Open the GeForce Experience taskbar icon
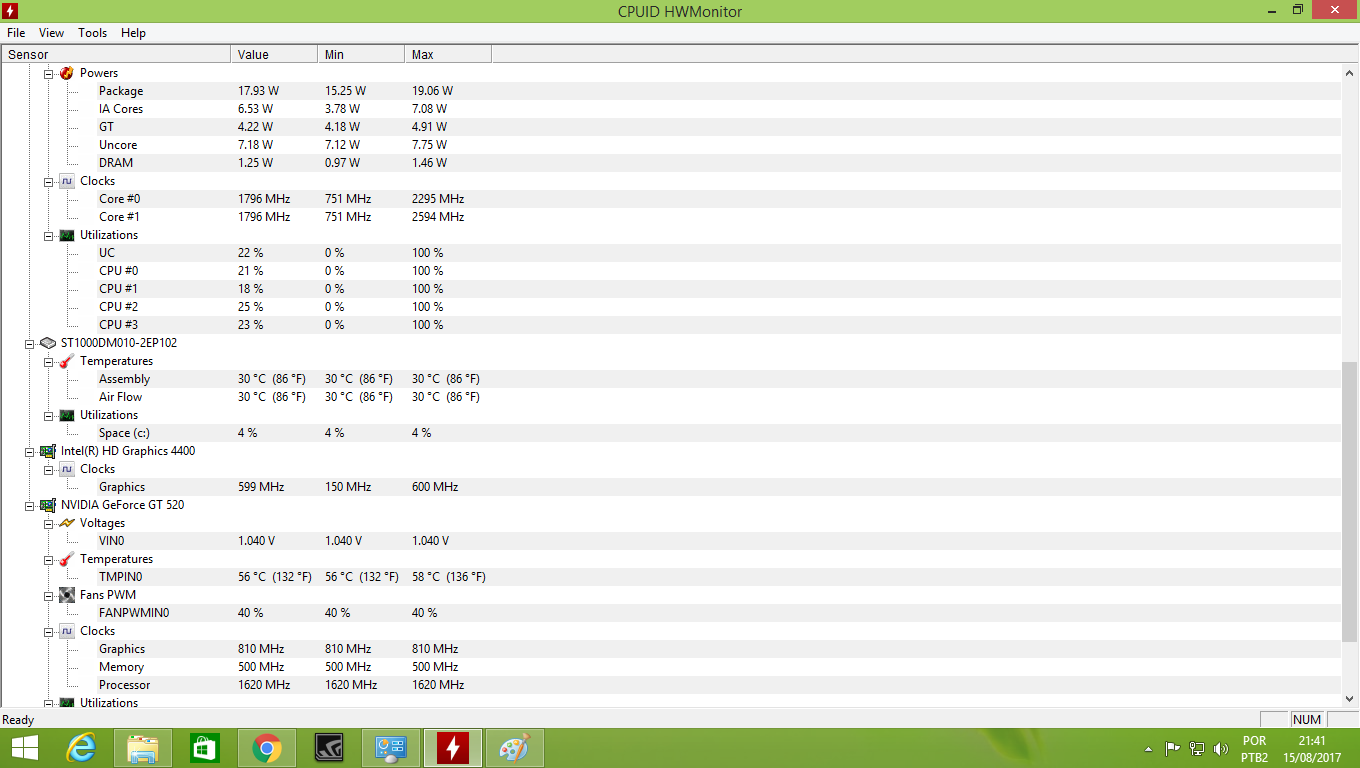This screenshot has height=768, width=1360. click(x=329, y=748)
